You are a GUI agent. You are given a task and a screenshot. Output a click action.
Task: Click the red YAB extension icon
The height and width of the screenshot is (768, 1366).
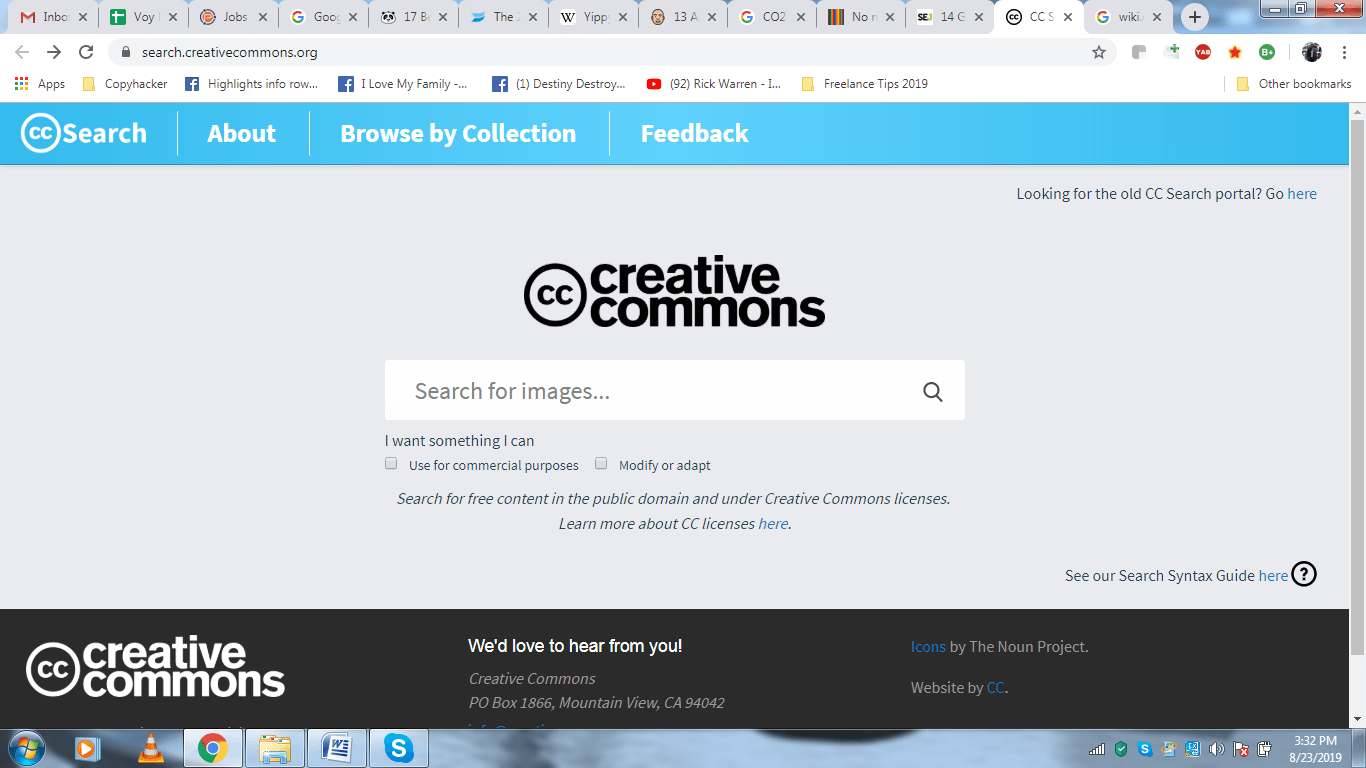pyautogui.click(x=1203, y=52)
